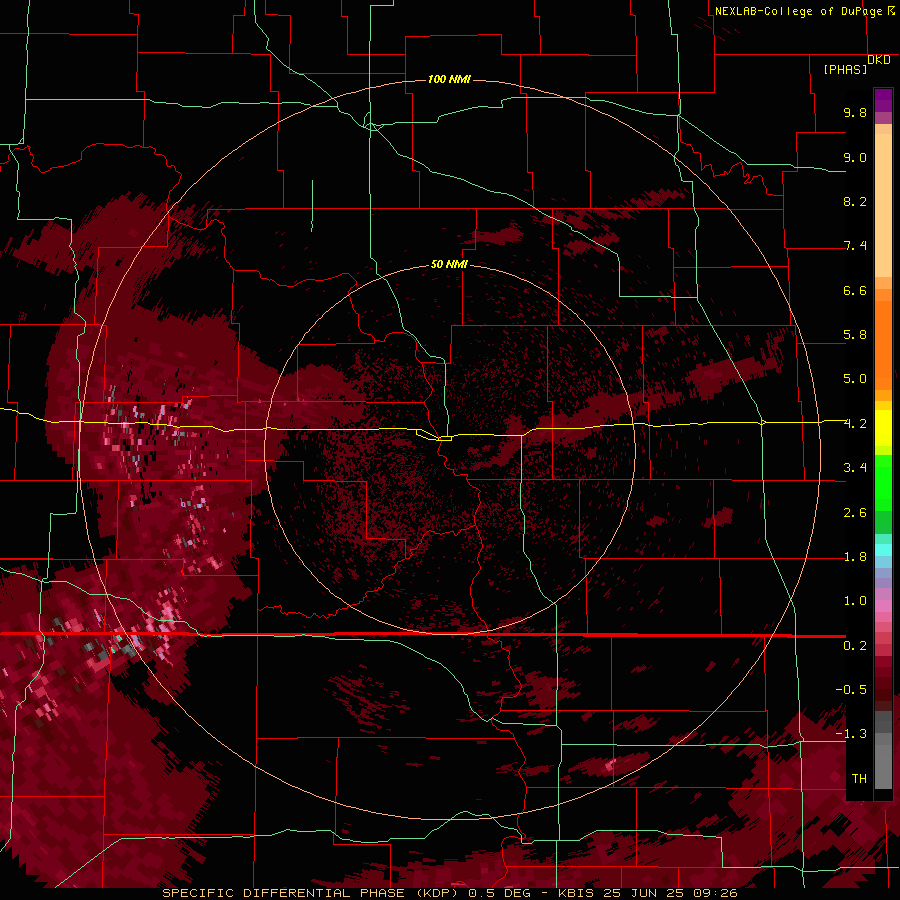The height and width of the screenshot is (900, 900).
Task: Click the 4.2 value on the scale
Action: (855, 424)
